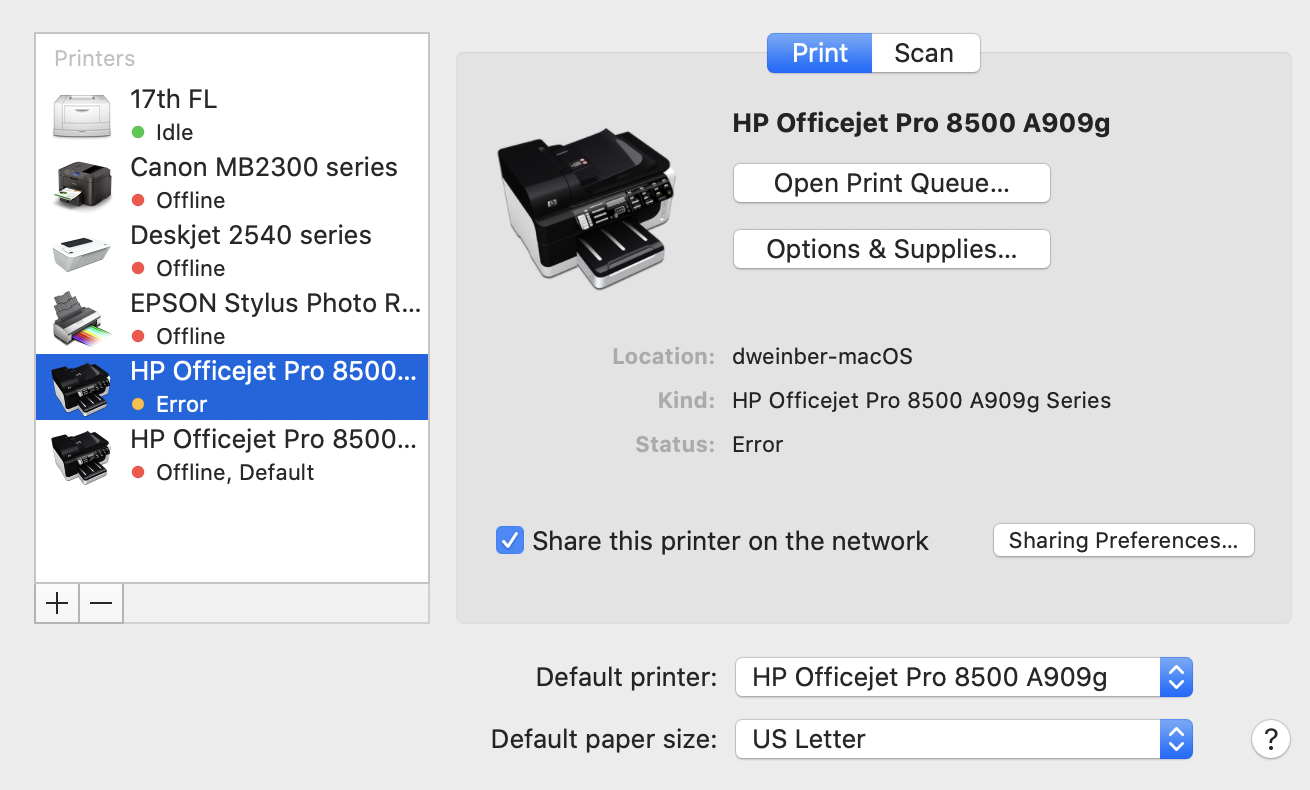Select the Print tab
Screen dimensions: 1310x790
pos(820,53)
